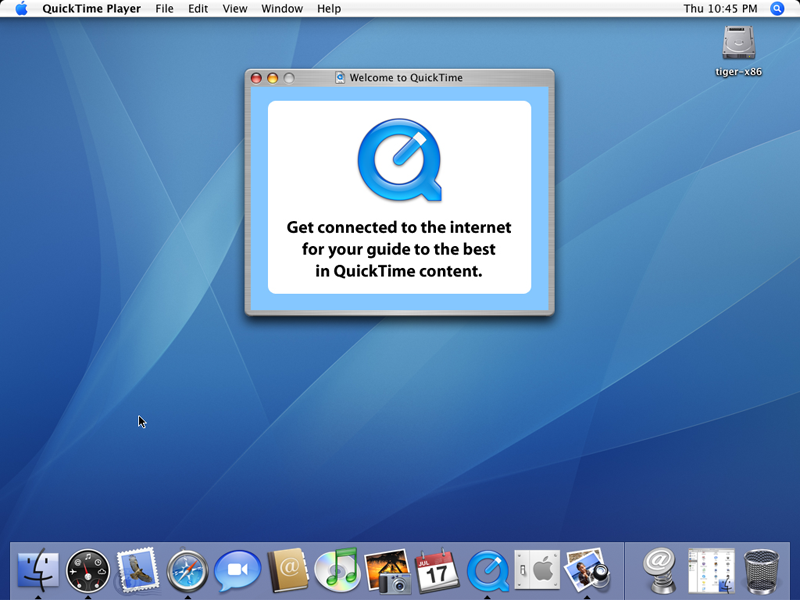Click QuickTime Player dock icon
800x600 pixels.
(488, 570)
